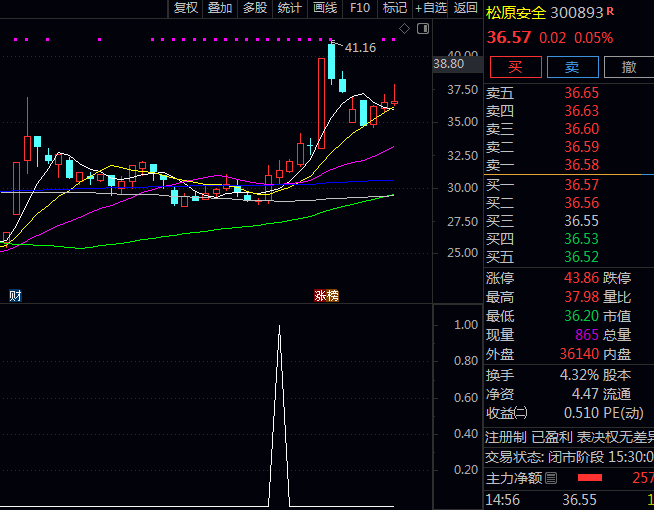Open F10 company information
The height and width of the screenshot is (510, 654).
[360, 8]
